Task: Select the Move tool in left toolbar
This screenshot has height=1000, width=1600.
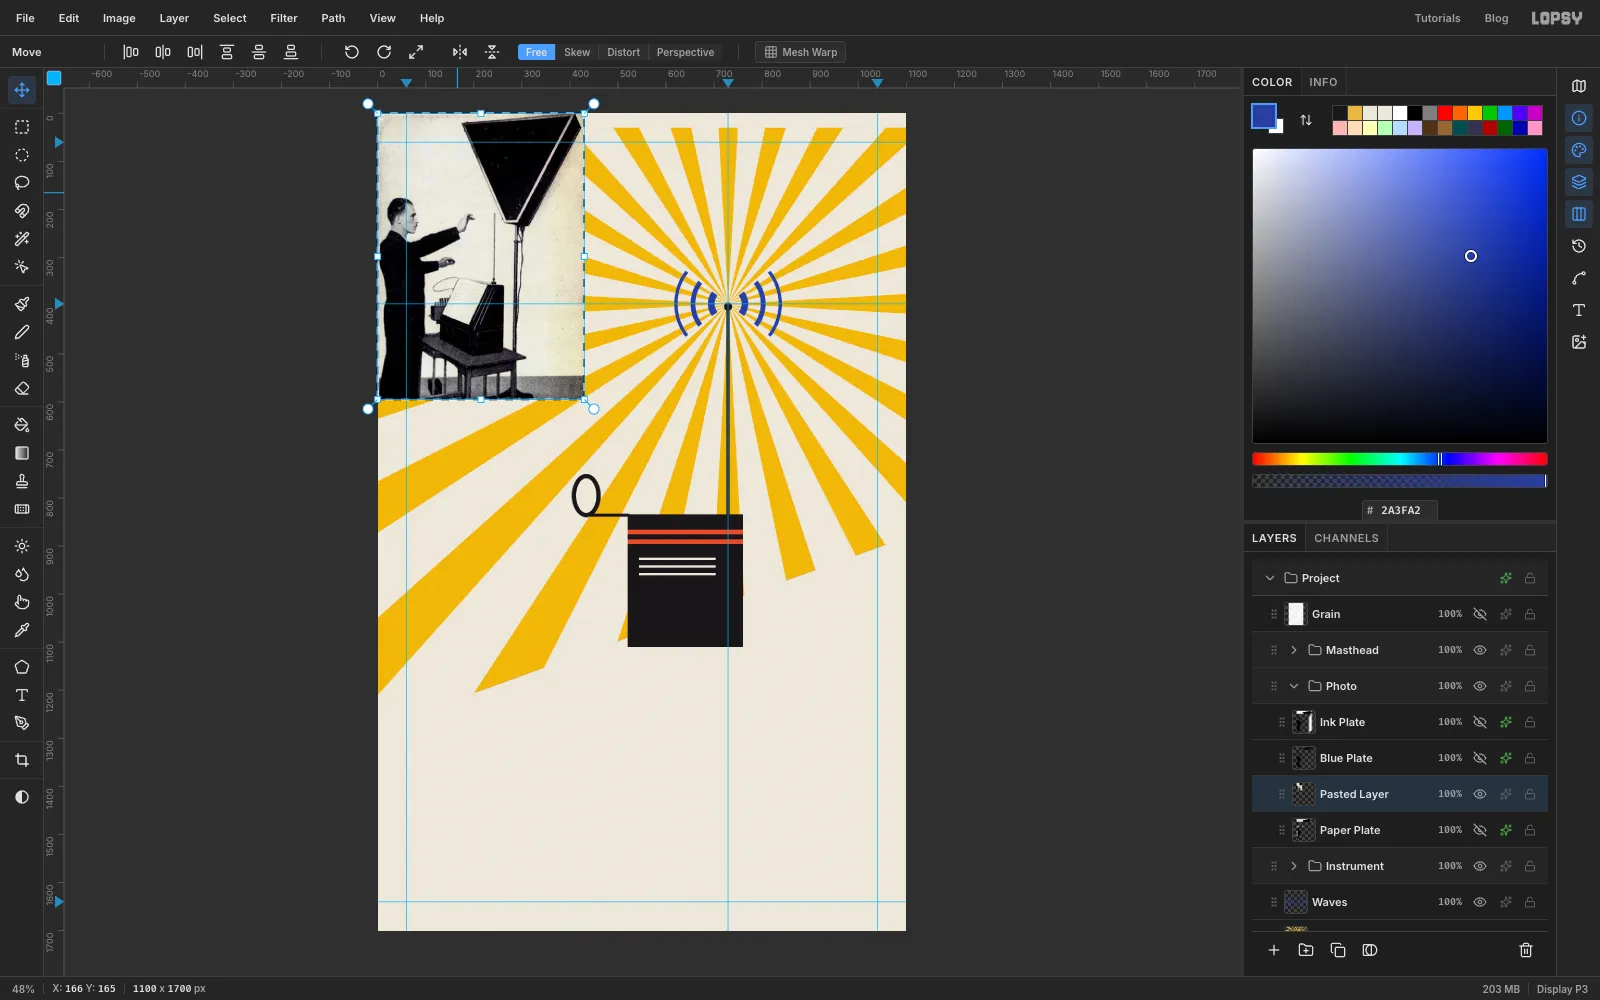Action: [x=22, y=90]
